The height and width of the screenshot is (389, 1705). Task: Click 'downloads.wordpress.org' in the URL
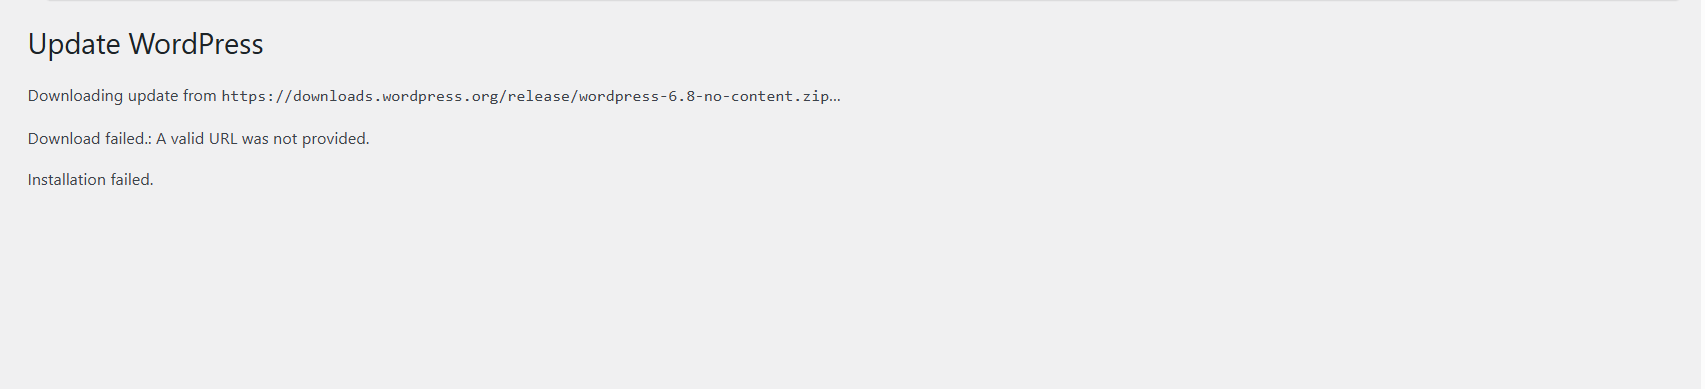click(396, 96)
